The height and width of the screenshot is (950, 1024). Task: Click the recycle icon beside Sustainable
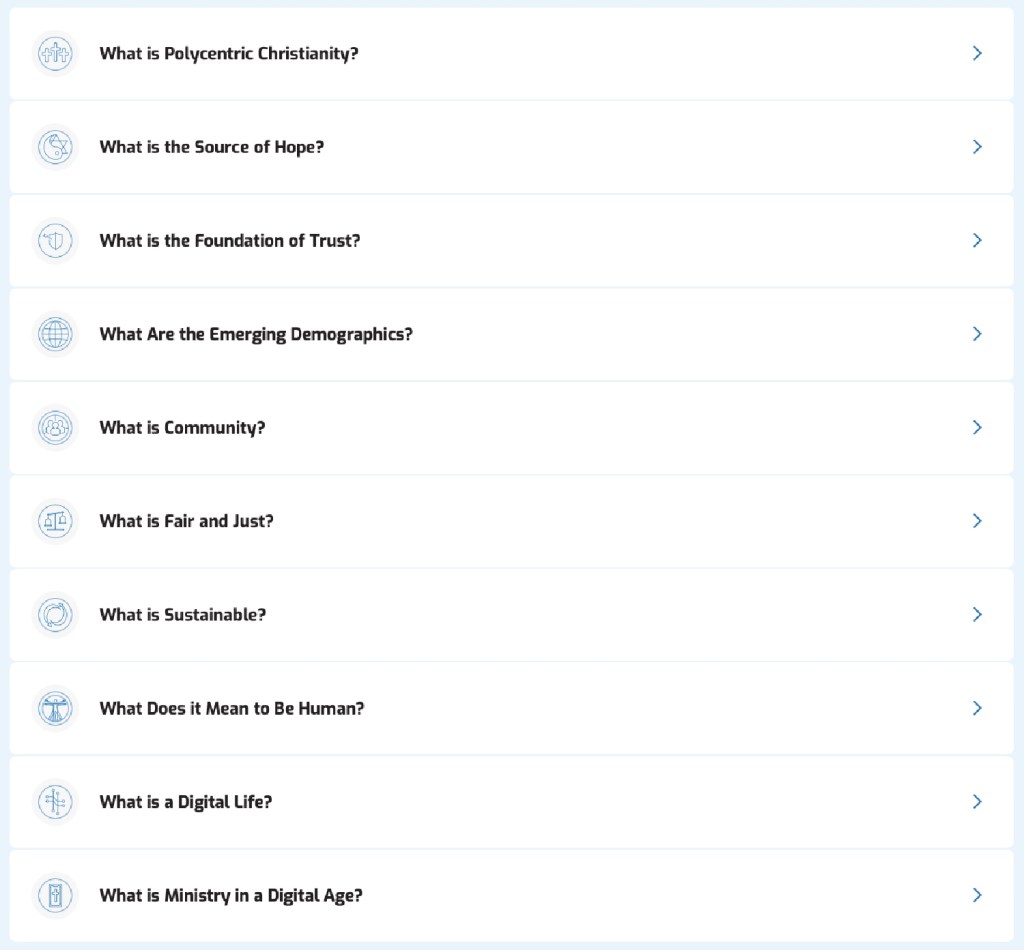[x=55, y=614]
